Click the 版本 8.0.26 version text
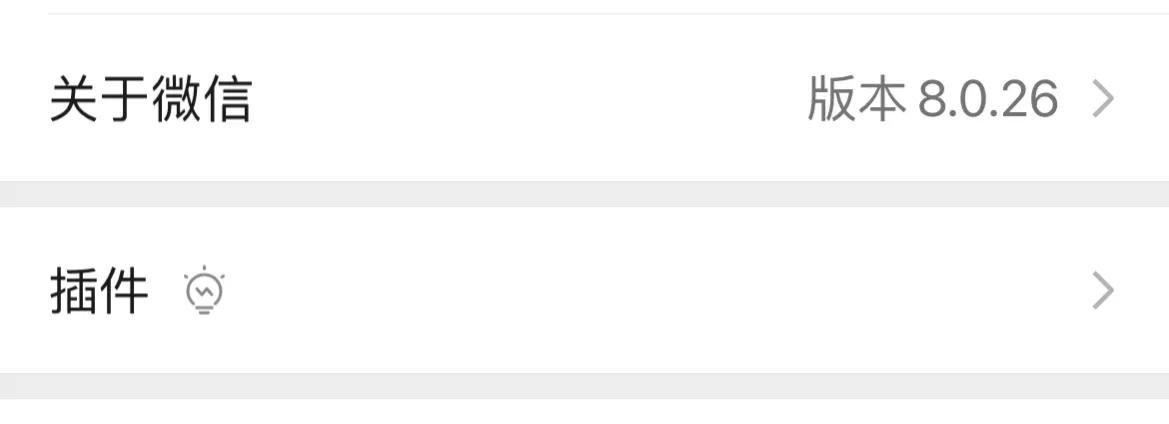 click(932, 99)
